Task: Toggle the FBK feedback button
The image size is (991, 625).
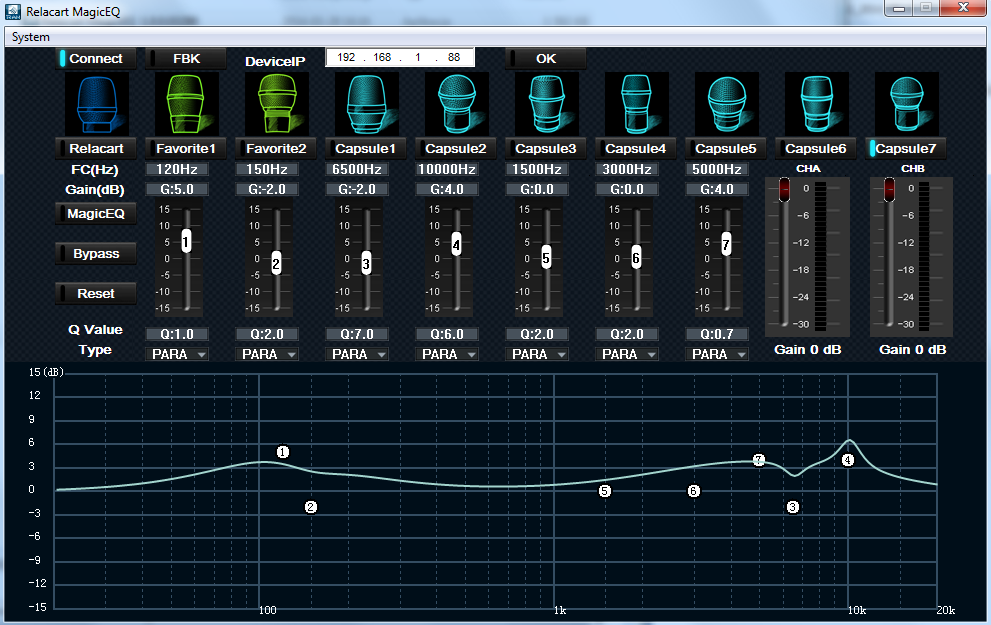Action: click(x=186, y=59)
